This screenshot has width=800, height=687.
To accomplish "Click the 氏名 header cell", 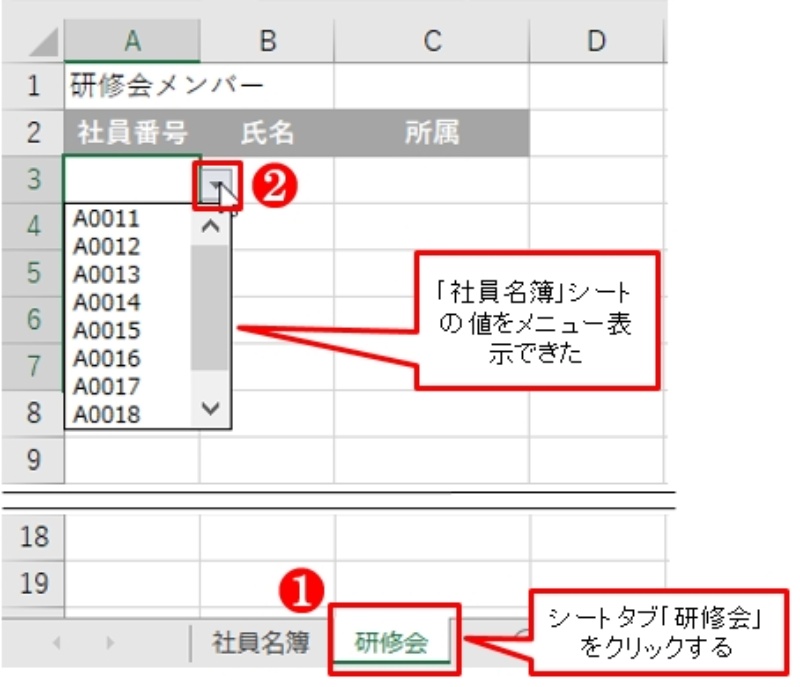I will click(x=267, y=133).
